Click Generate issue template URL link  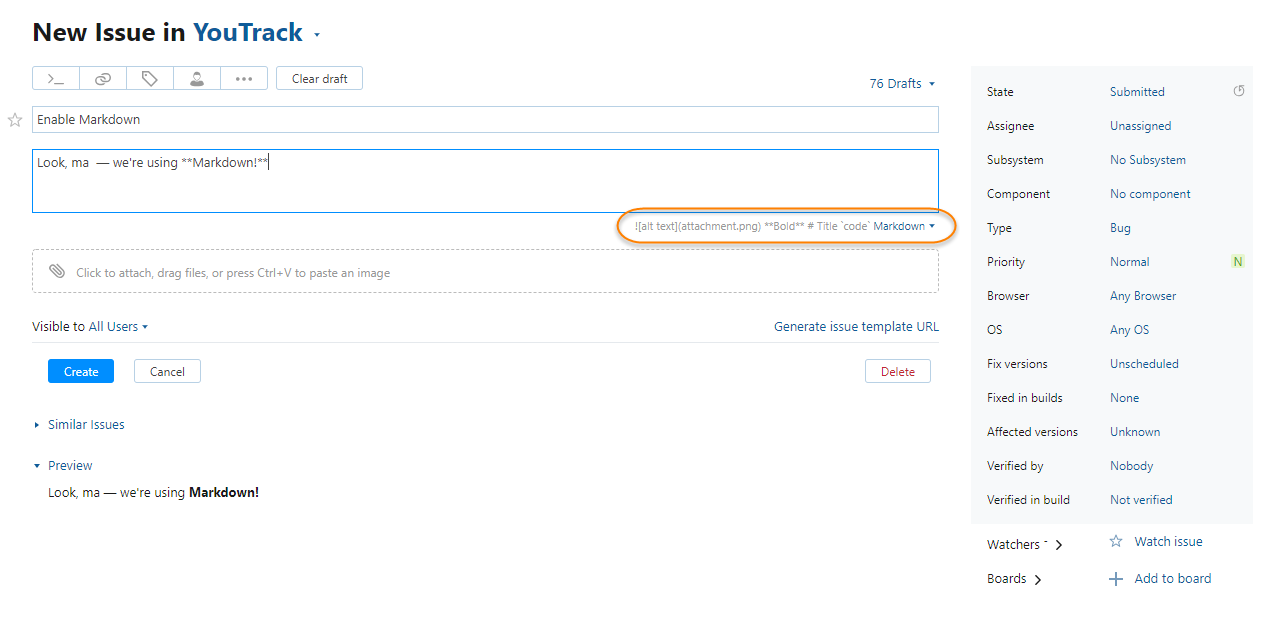click(856, 327)
